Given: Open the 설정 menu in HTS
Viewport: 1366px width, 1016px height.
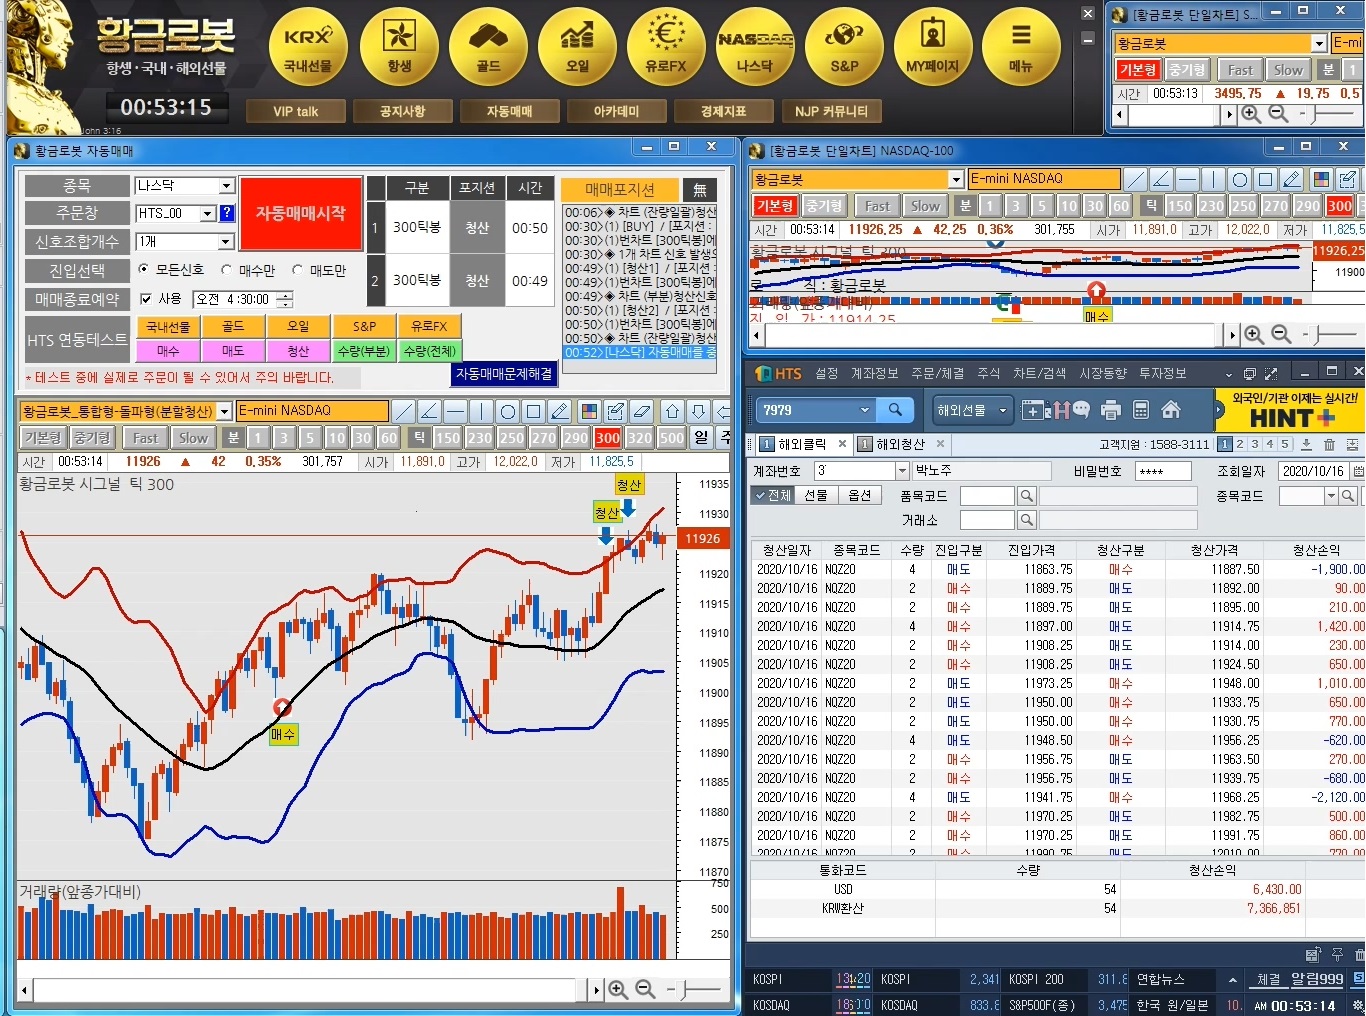Looking at the screenshot, I should pyautogui.click(x=826, y=373).
